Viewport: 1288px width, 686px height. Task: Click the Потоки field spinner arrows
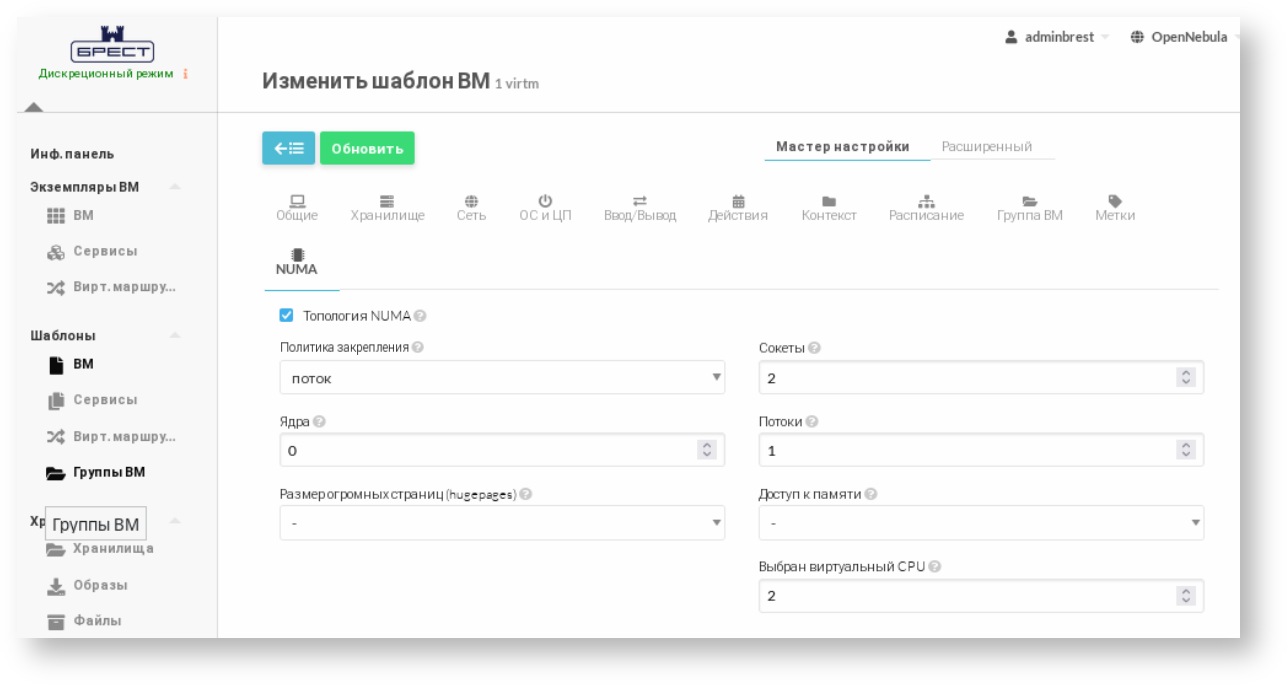1186,450
